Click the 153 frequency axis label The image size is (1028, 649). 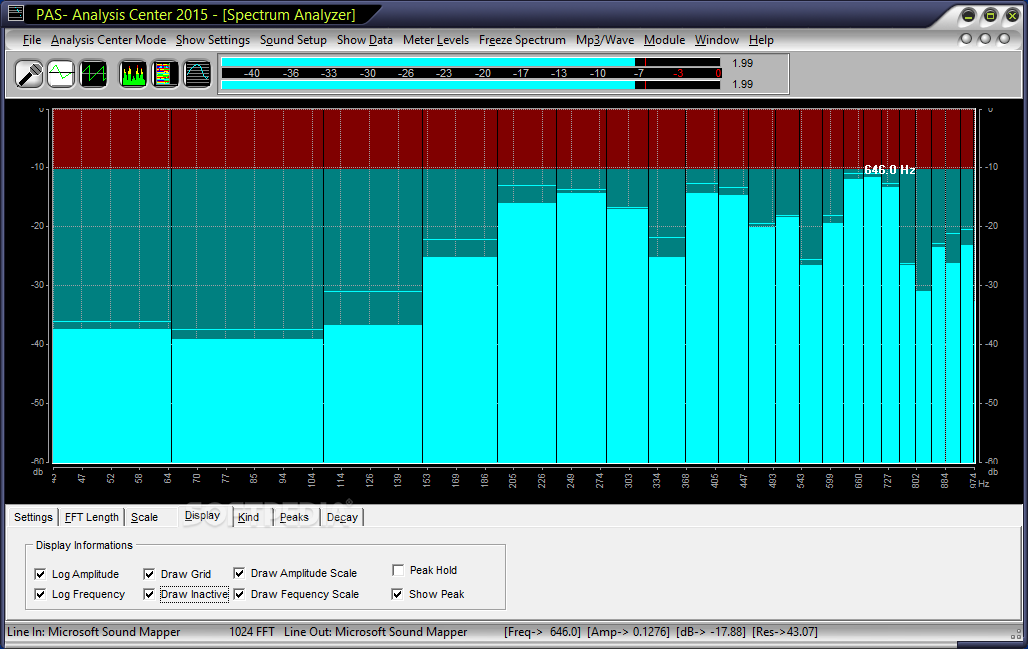click(427, 480)
